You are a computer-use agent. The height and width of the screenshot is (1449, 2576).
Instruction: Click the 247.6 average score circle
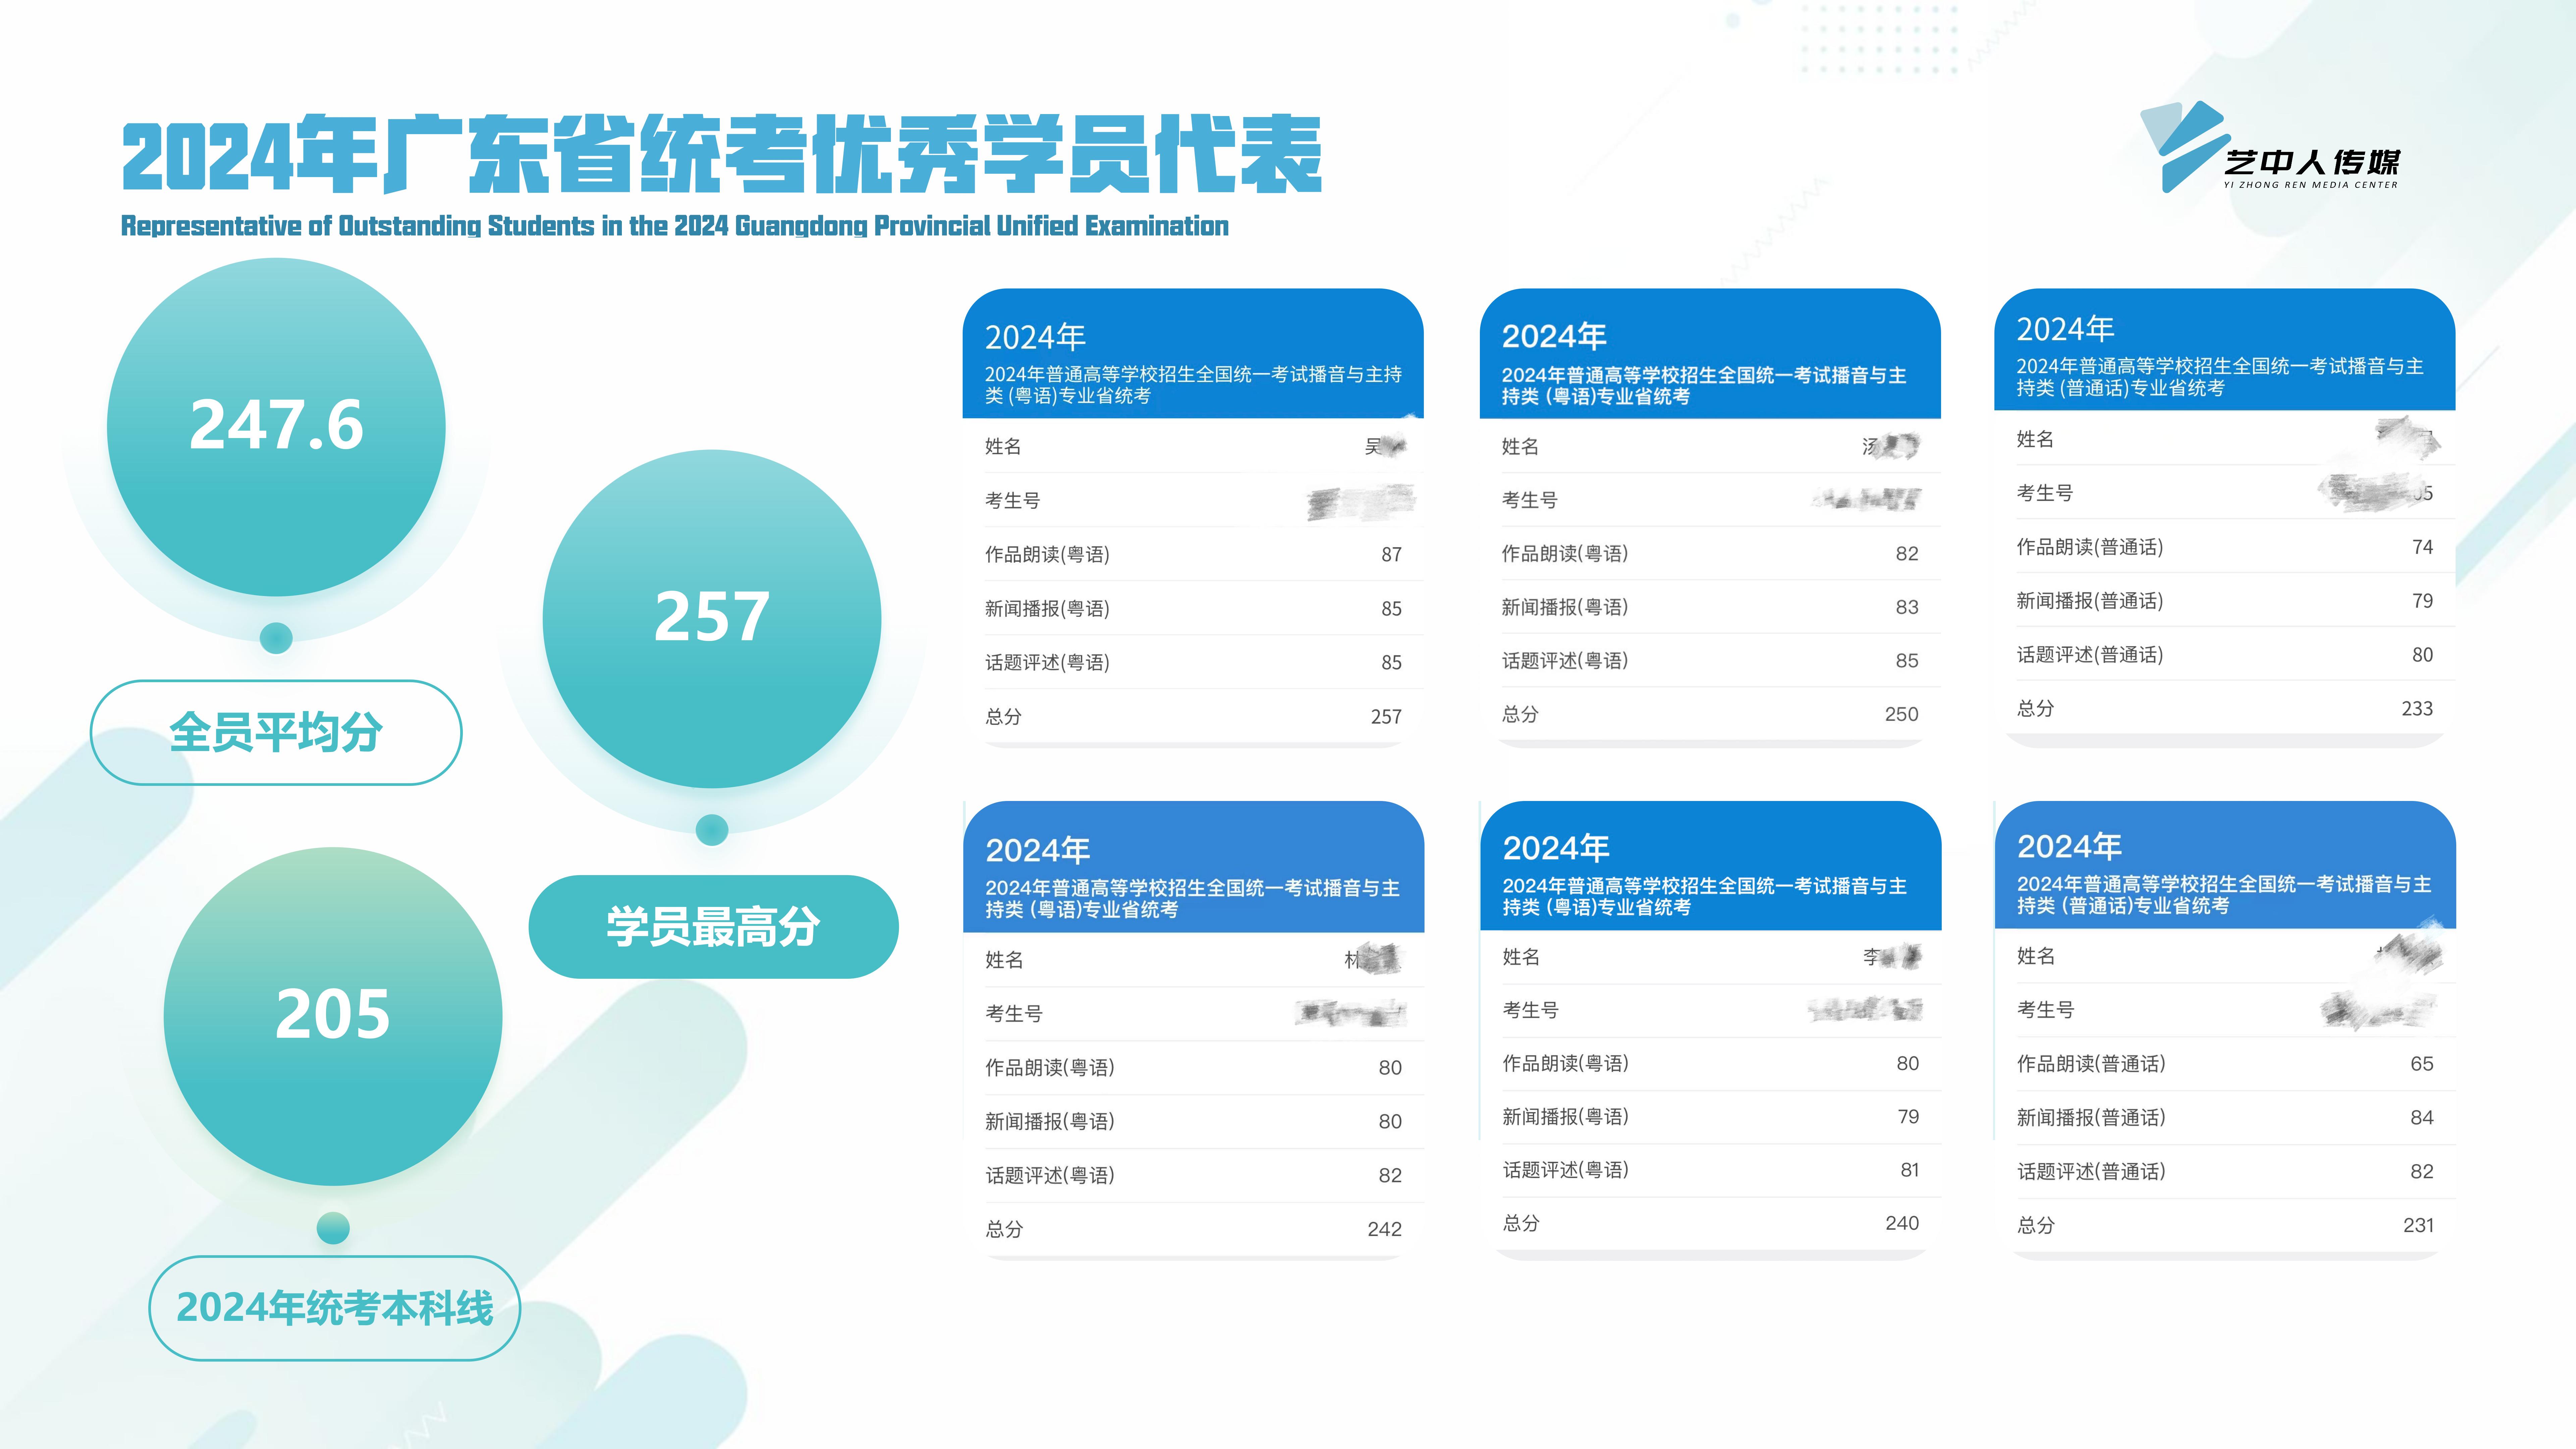pos(276,427)
